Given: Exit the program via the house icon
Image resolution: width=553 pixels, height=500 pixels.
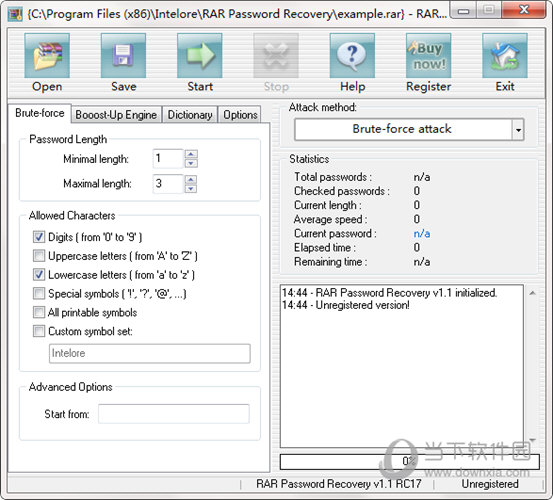Looking at the screenshot, I should tap(505, 55).
